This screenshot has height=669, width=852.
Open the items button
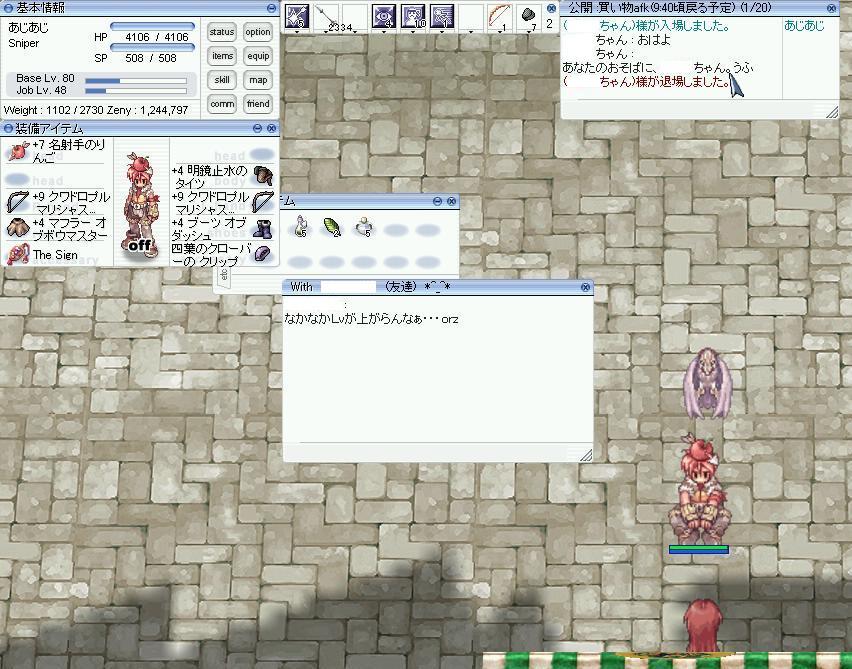[x=222, y=56]
